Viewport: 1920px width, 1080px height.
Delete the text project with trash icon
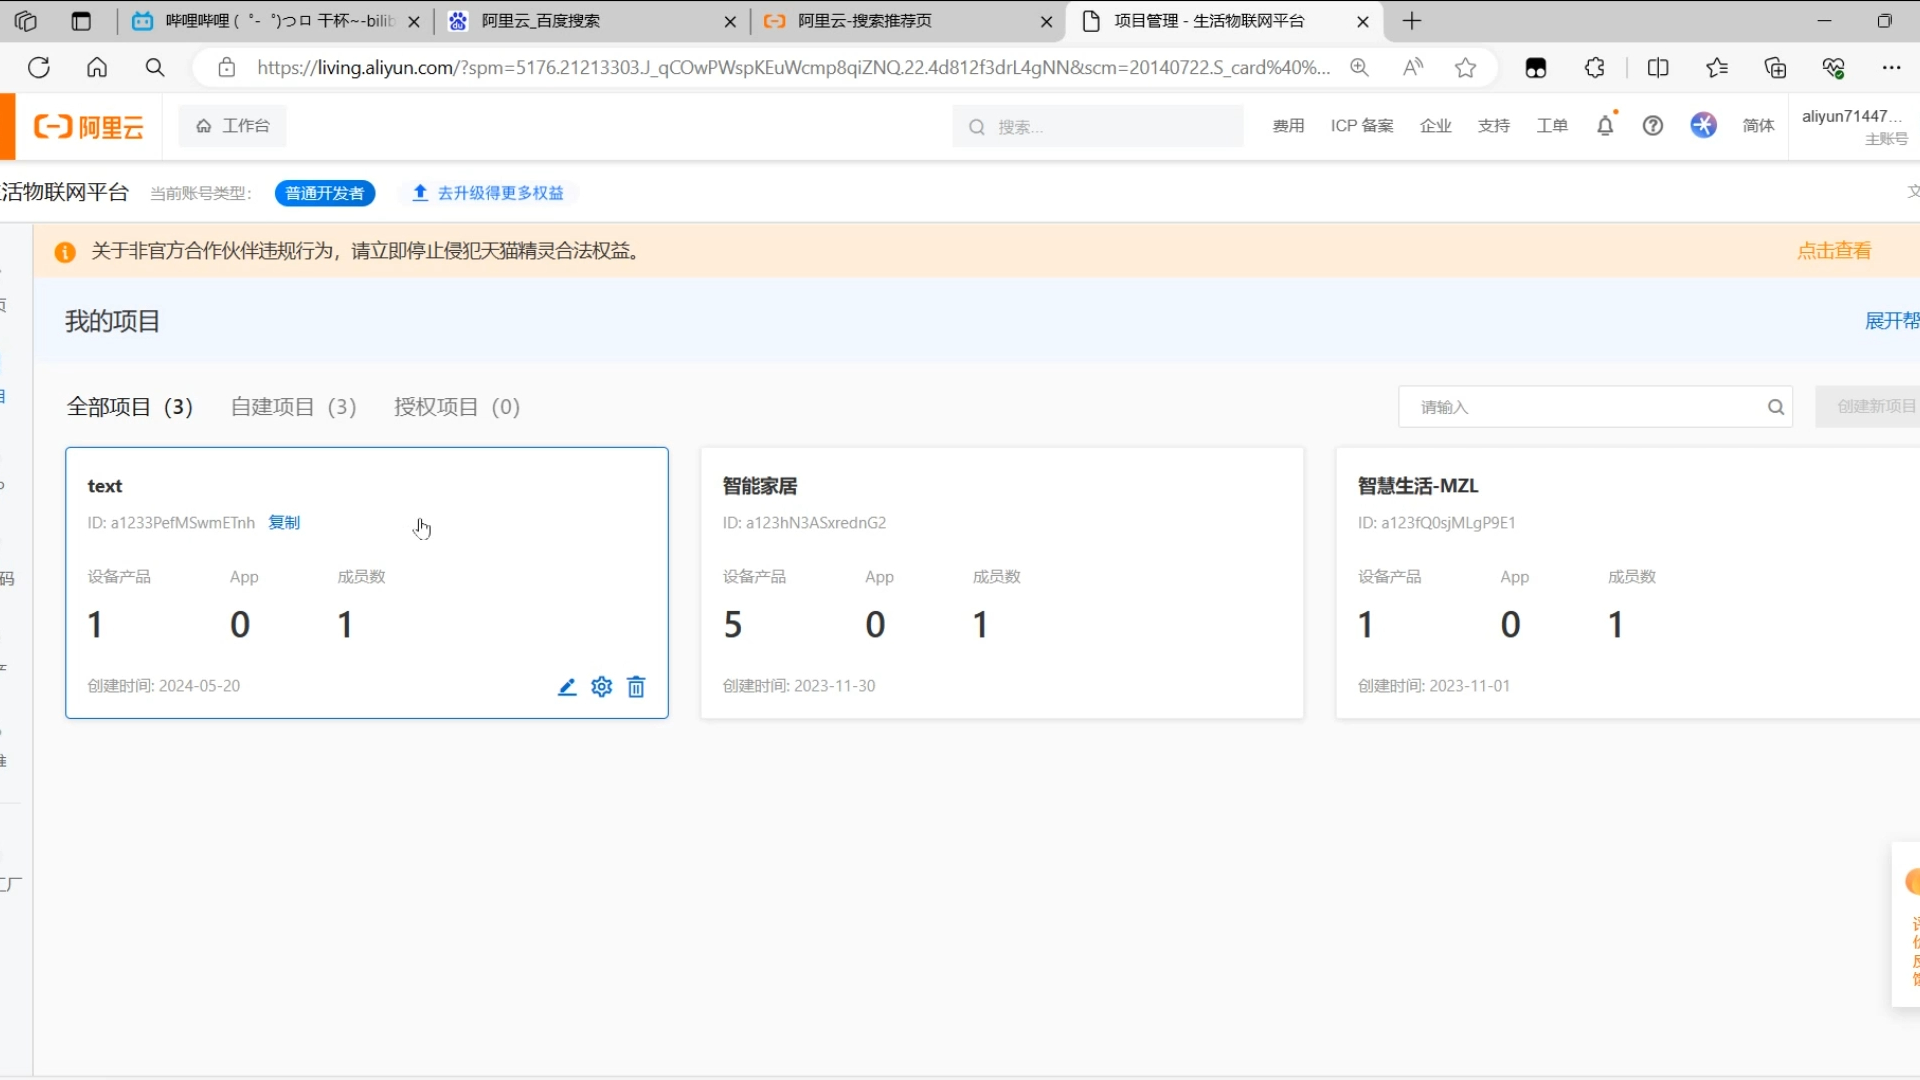[x=636, y=687]
